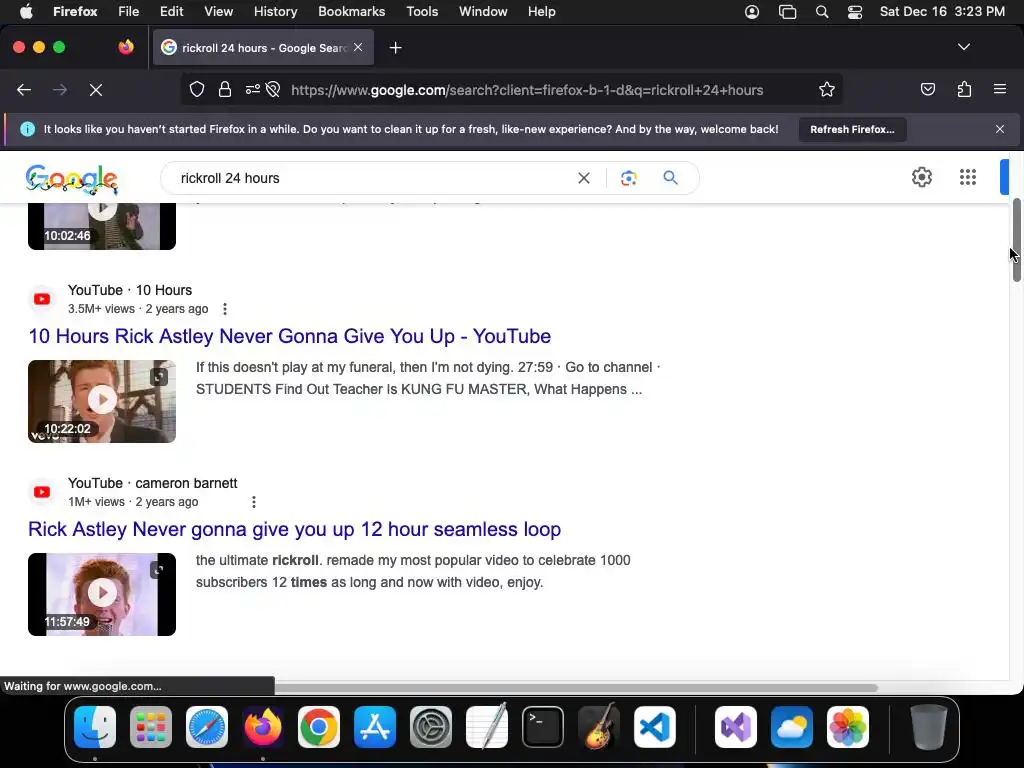Open the Bookmarks menu
1024x768 pixels.
(351, 11)
